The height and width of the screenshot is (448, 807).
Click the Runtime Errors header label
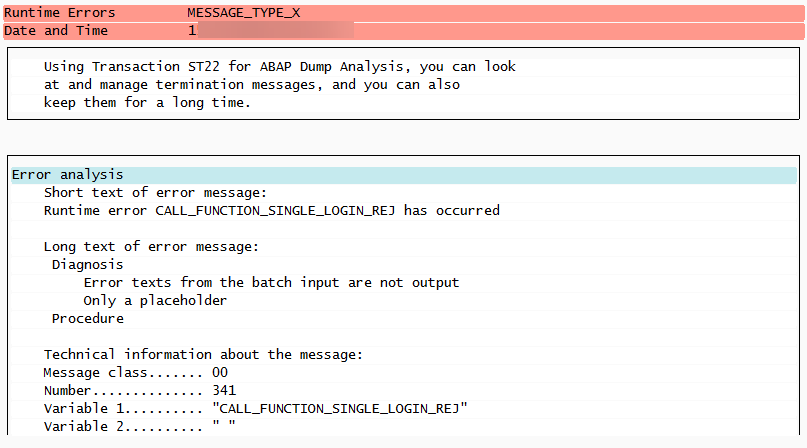point(60,13)
